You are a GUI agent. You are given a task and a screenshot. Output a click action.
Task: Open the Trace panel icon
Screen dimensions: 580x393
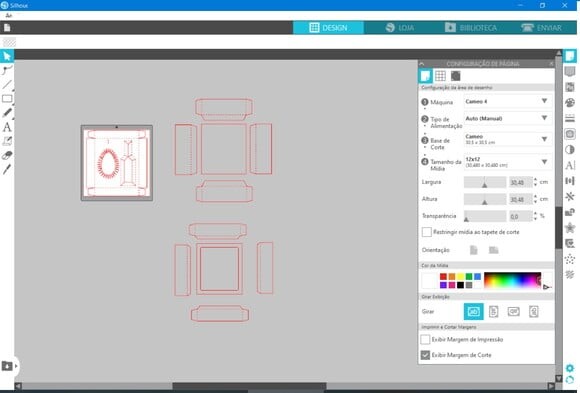pos(570,134)
